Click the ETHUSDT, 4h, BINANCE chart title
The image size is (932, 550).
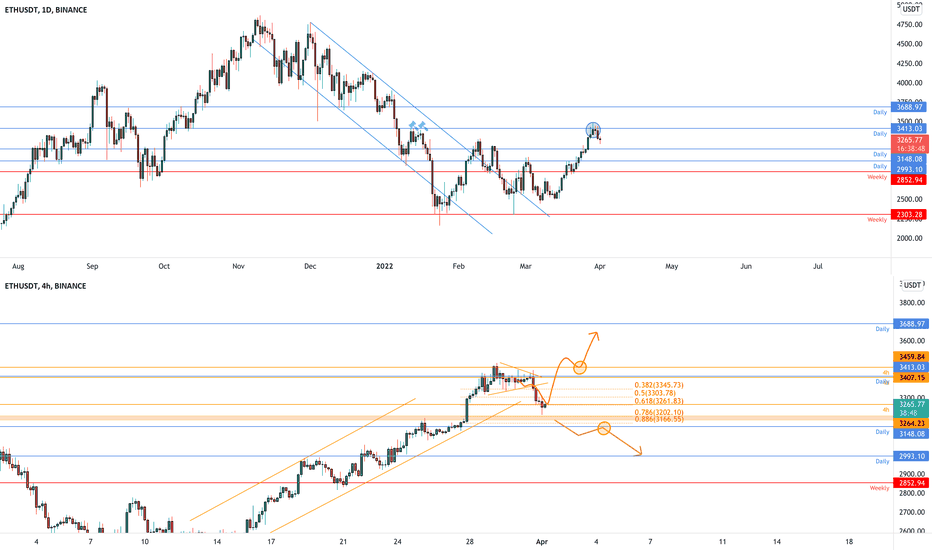(x=46, y=286)
